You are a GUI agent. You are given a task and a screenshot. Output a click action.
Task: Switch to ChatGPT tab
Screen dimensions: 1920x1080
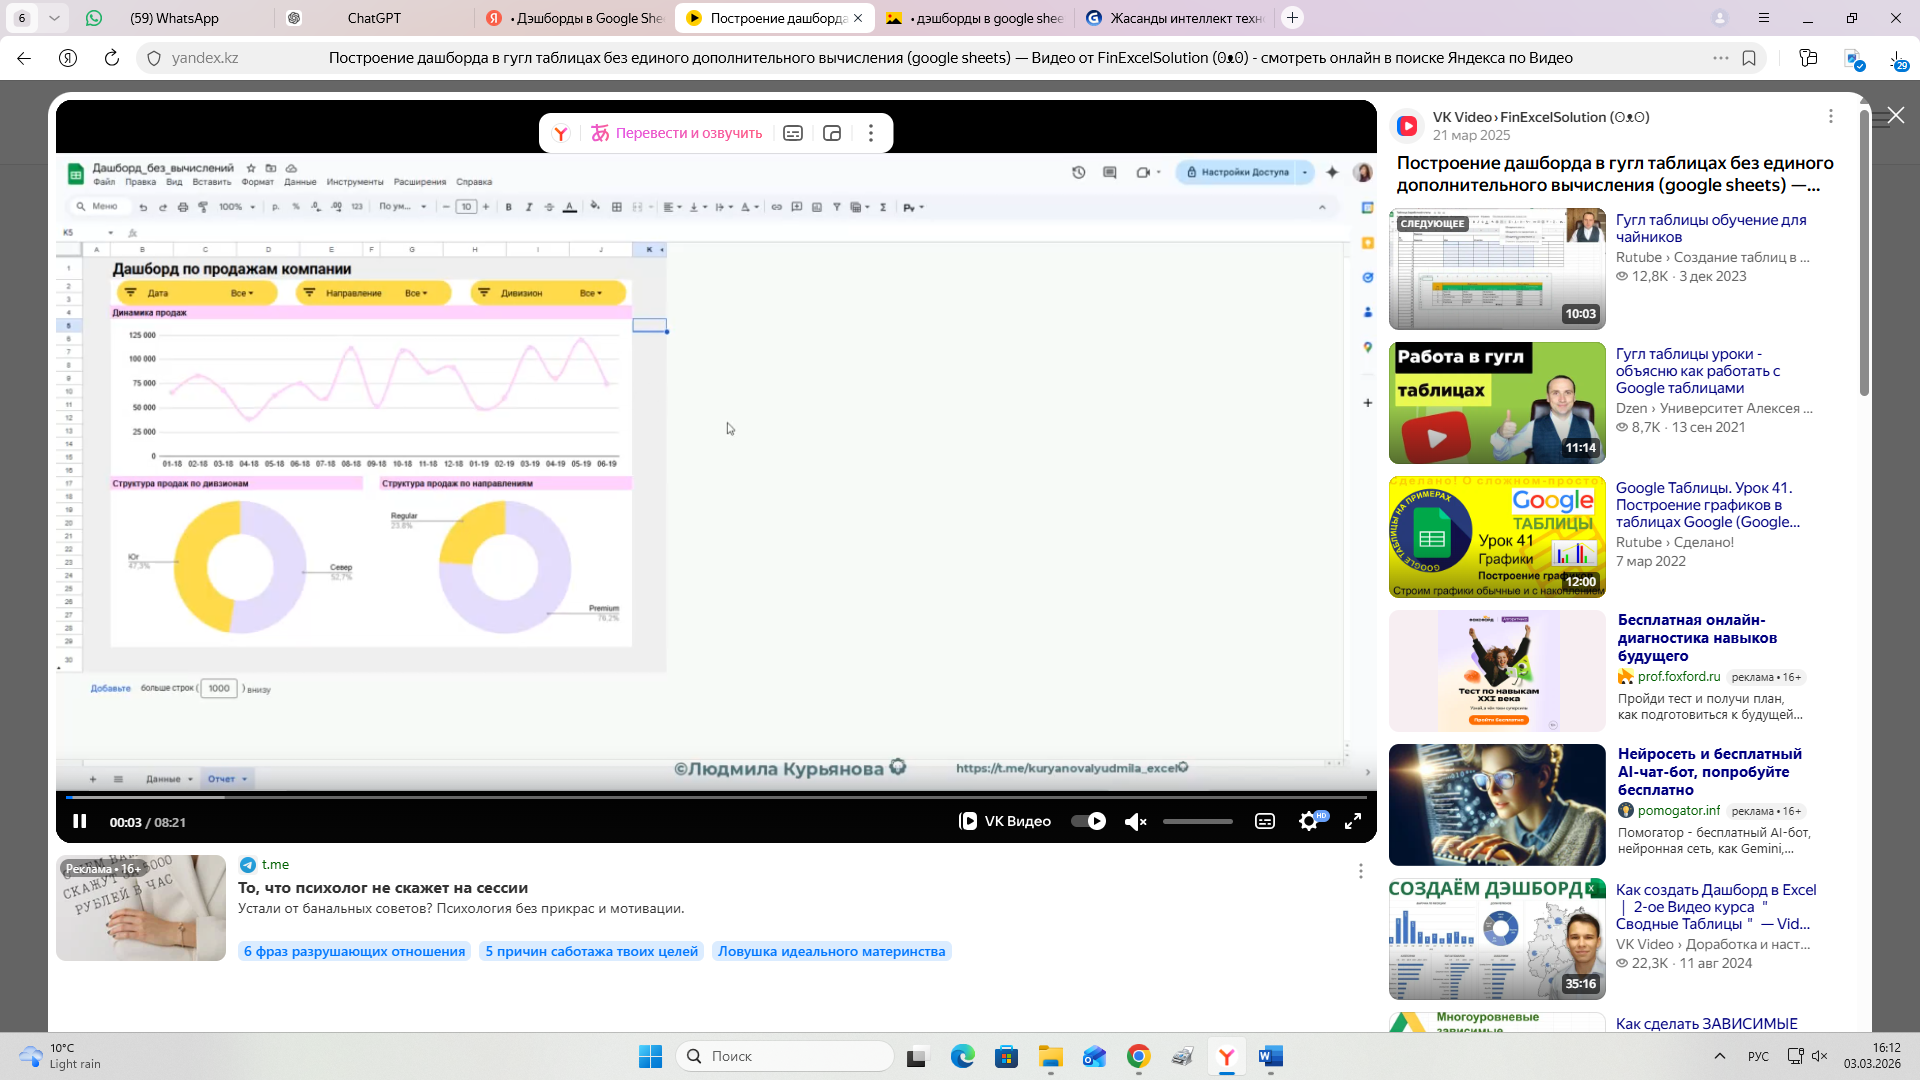[374, 18]
